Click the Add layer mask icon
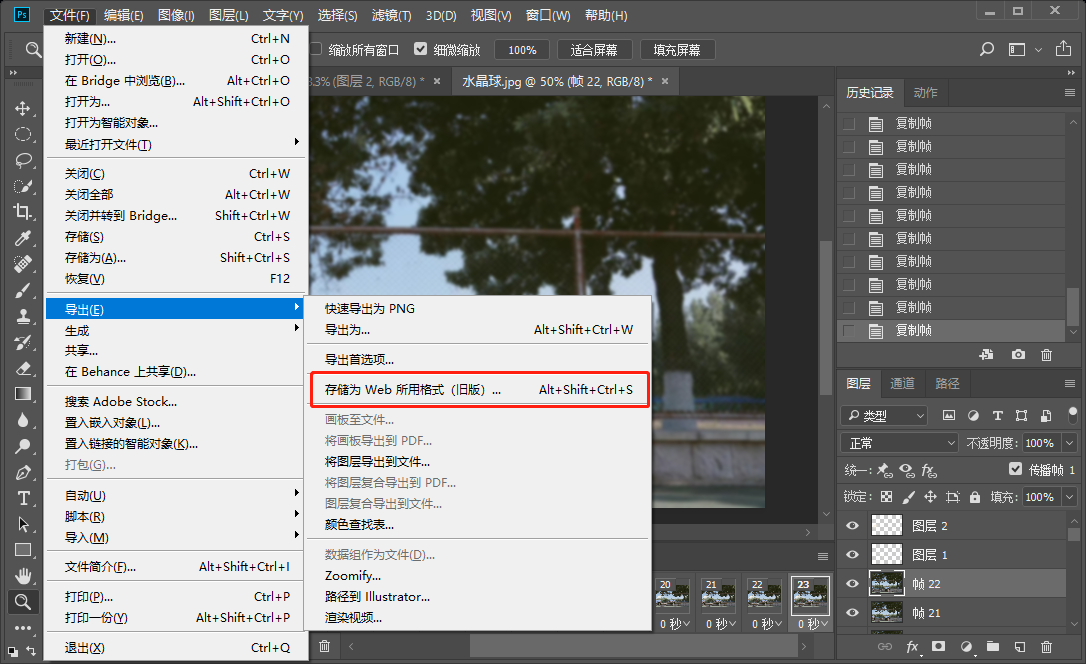Image resolution: width=1086 pixels, height=664 pixels. [x=938, y=647]
